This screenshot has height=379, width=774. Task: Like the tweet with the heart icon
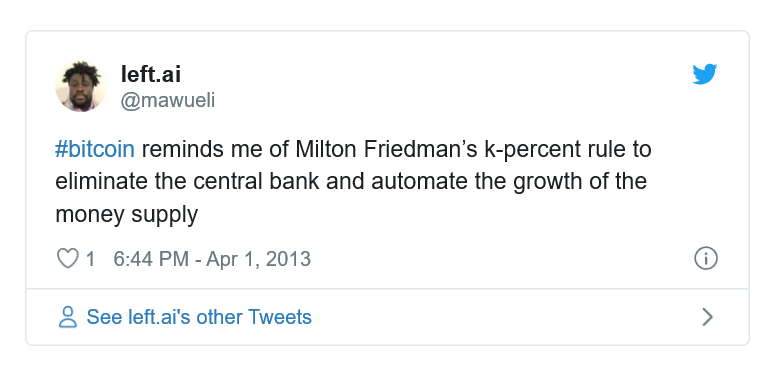click(67, 259)
